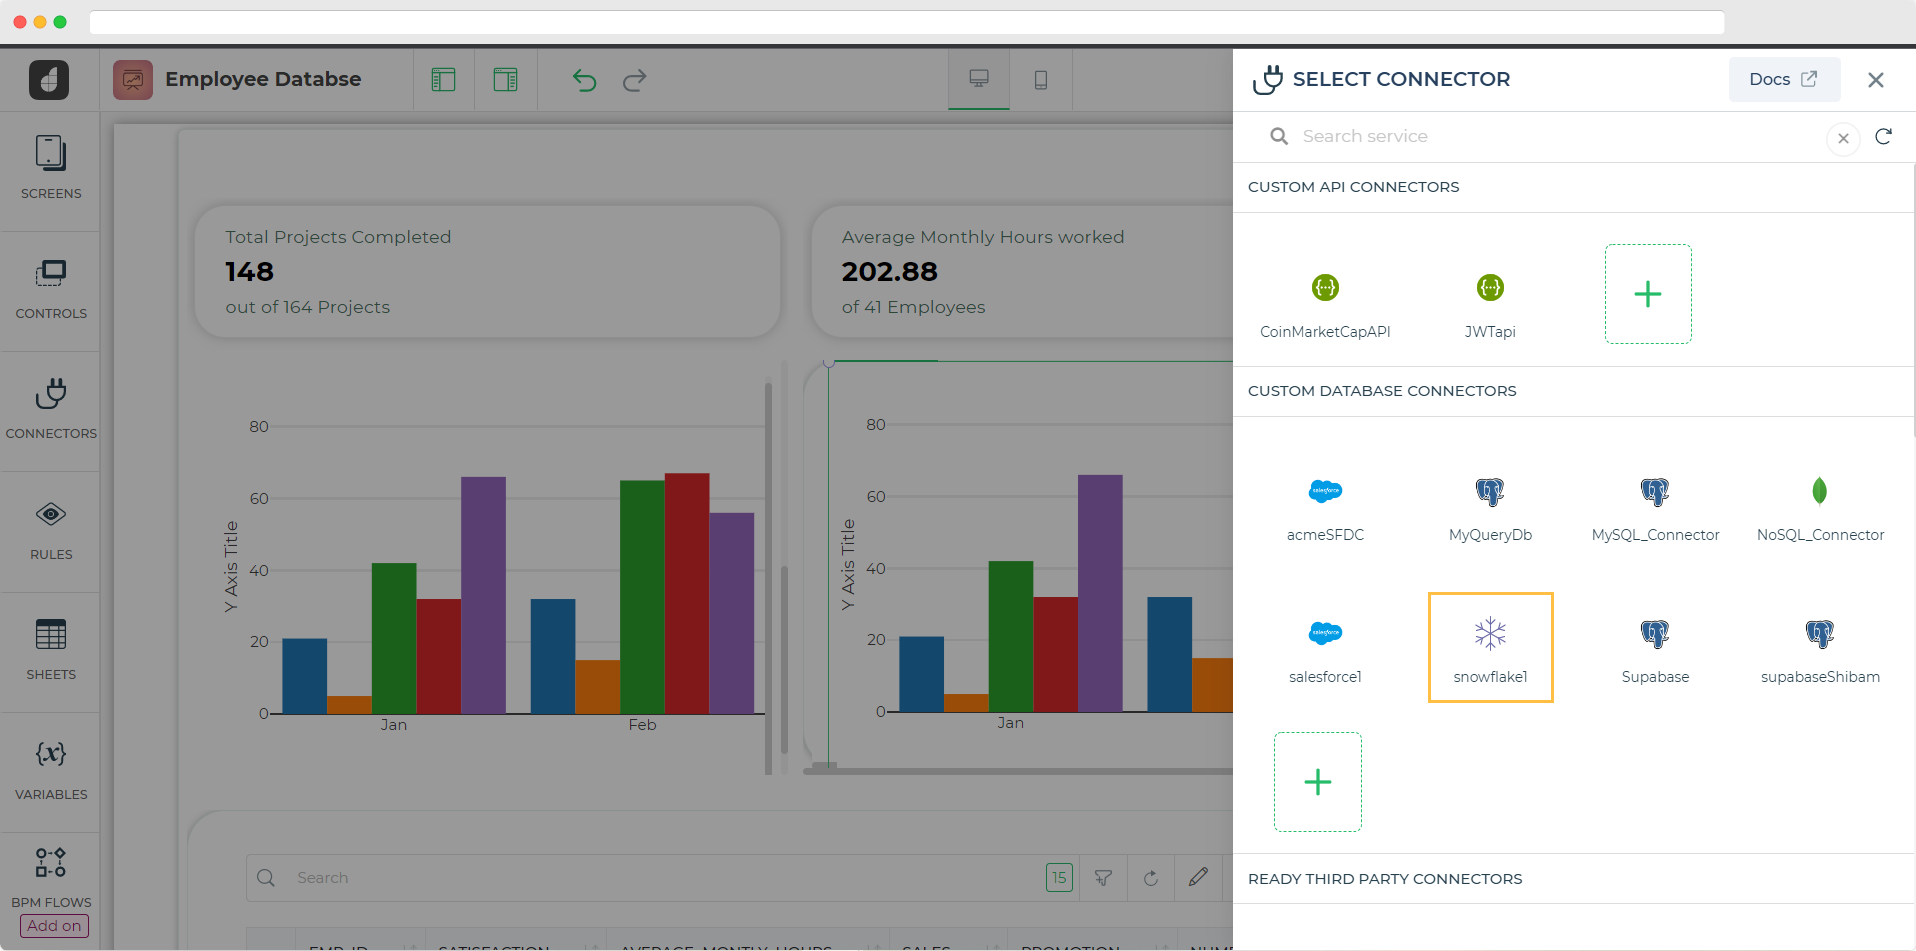Click the undo arrow in toolbar

pos(584,80)
